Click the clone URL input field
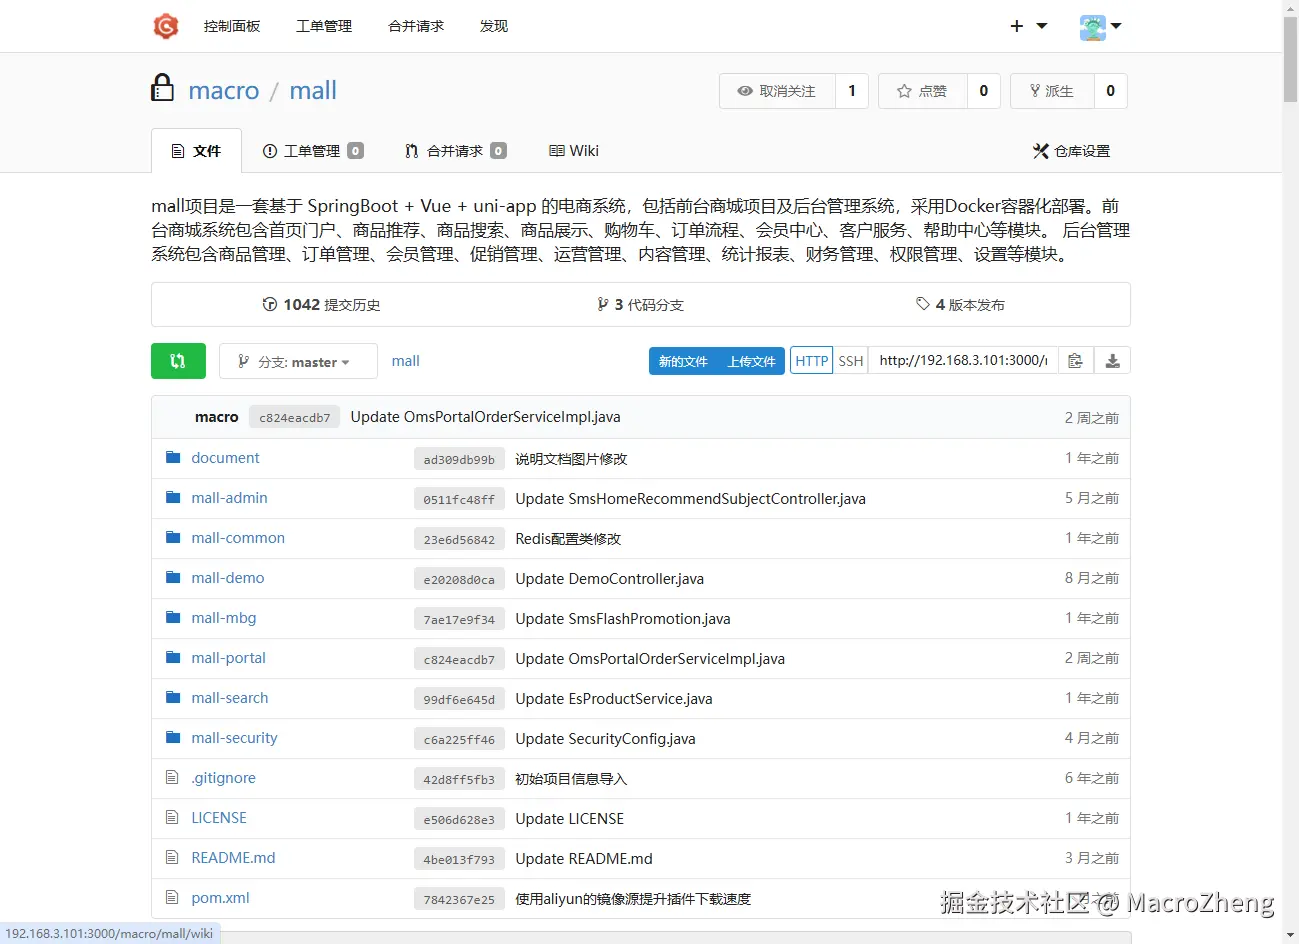This screenshot has width=1299, height=944. tap(962, 361)
